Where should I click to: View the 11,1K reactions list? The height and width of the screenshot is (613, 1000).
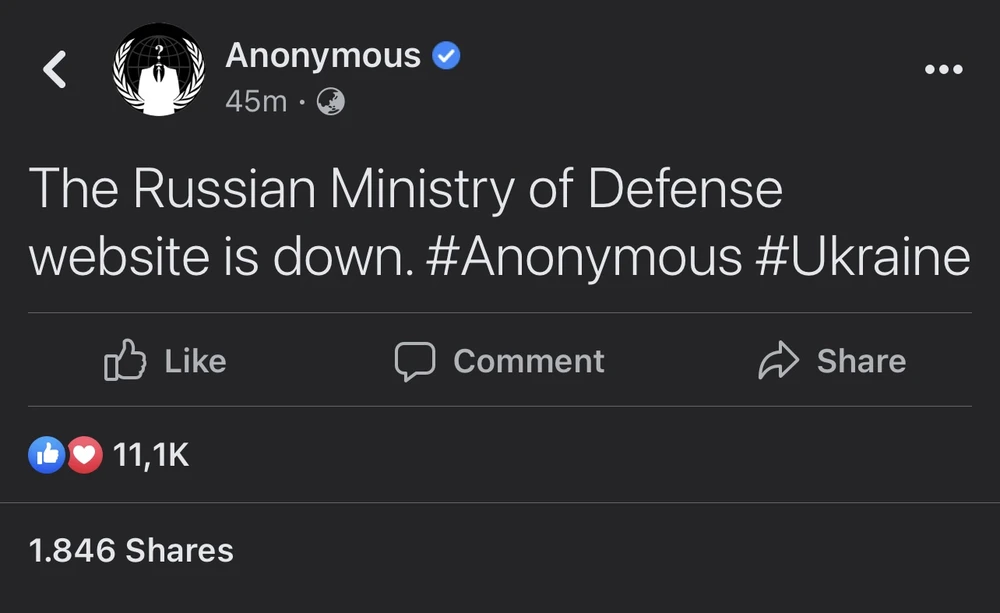pyautogui.click(x=150, y=456)
